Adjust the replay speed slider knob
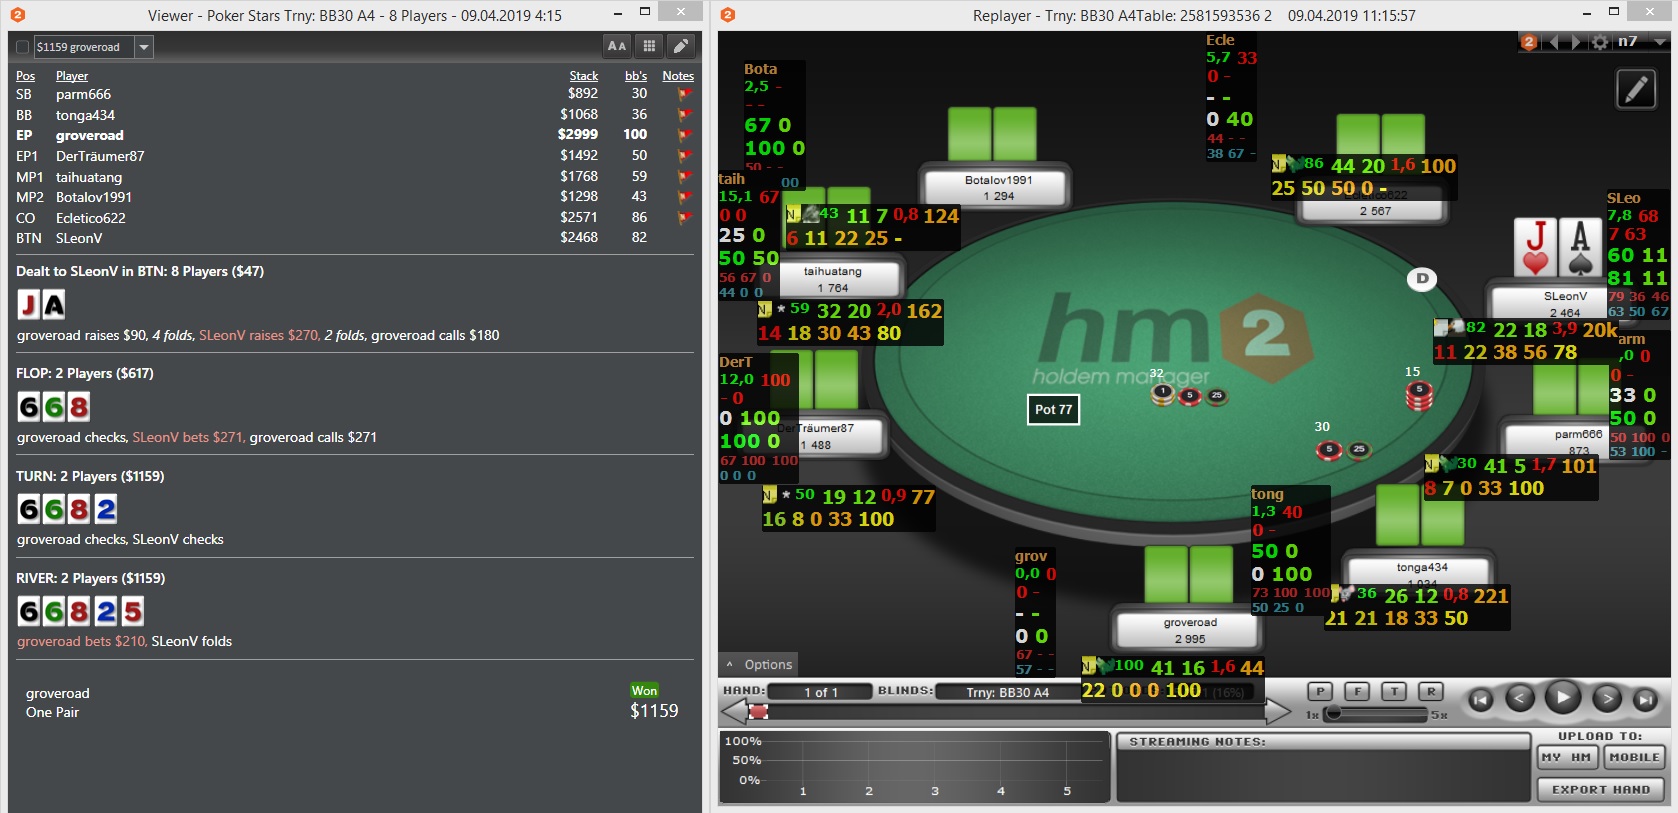 click(x=1333, y=714)
